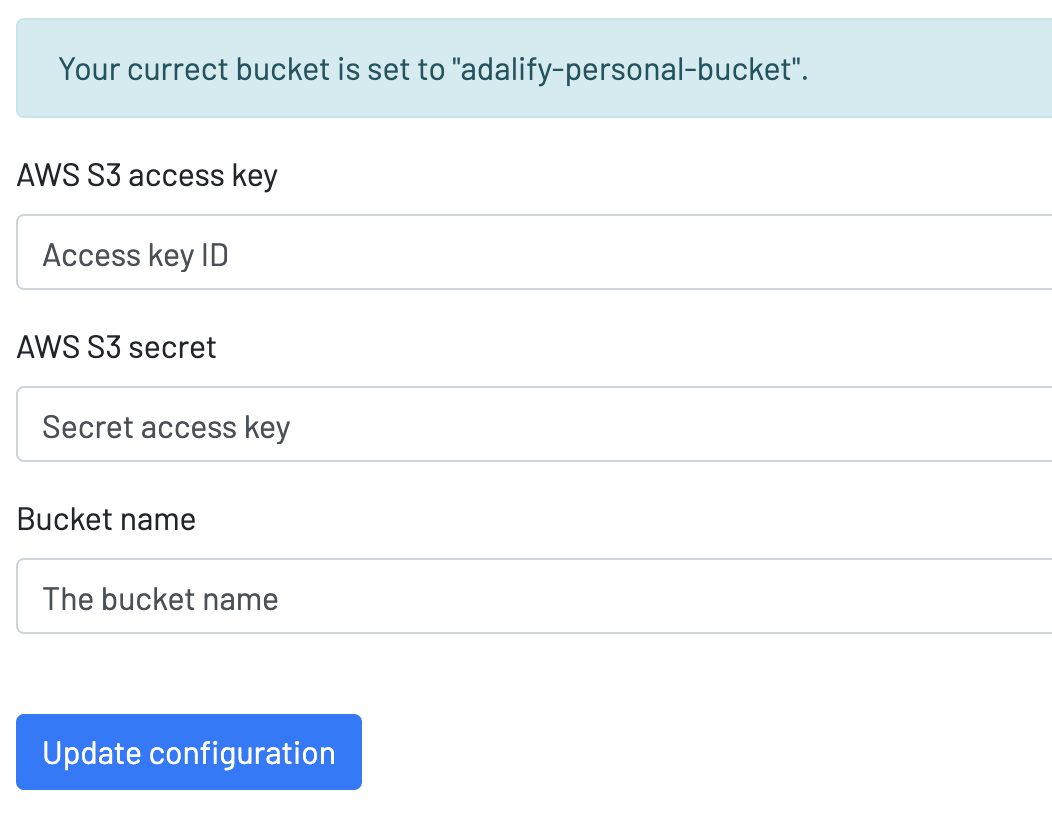
Task: Click the AWS S3 secret label
Action: click(x=116, y=347)
